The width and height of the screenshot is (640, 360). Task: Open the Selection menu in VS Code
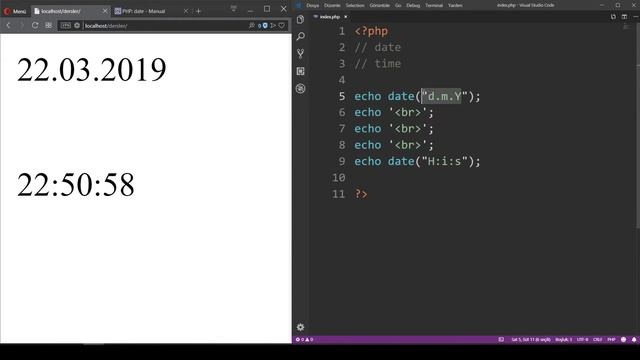point(355,5)
